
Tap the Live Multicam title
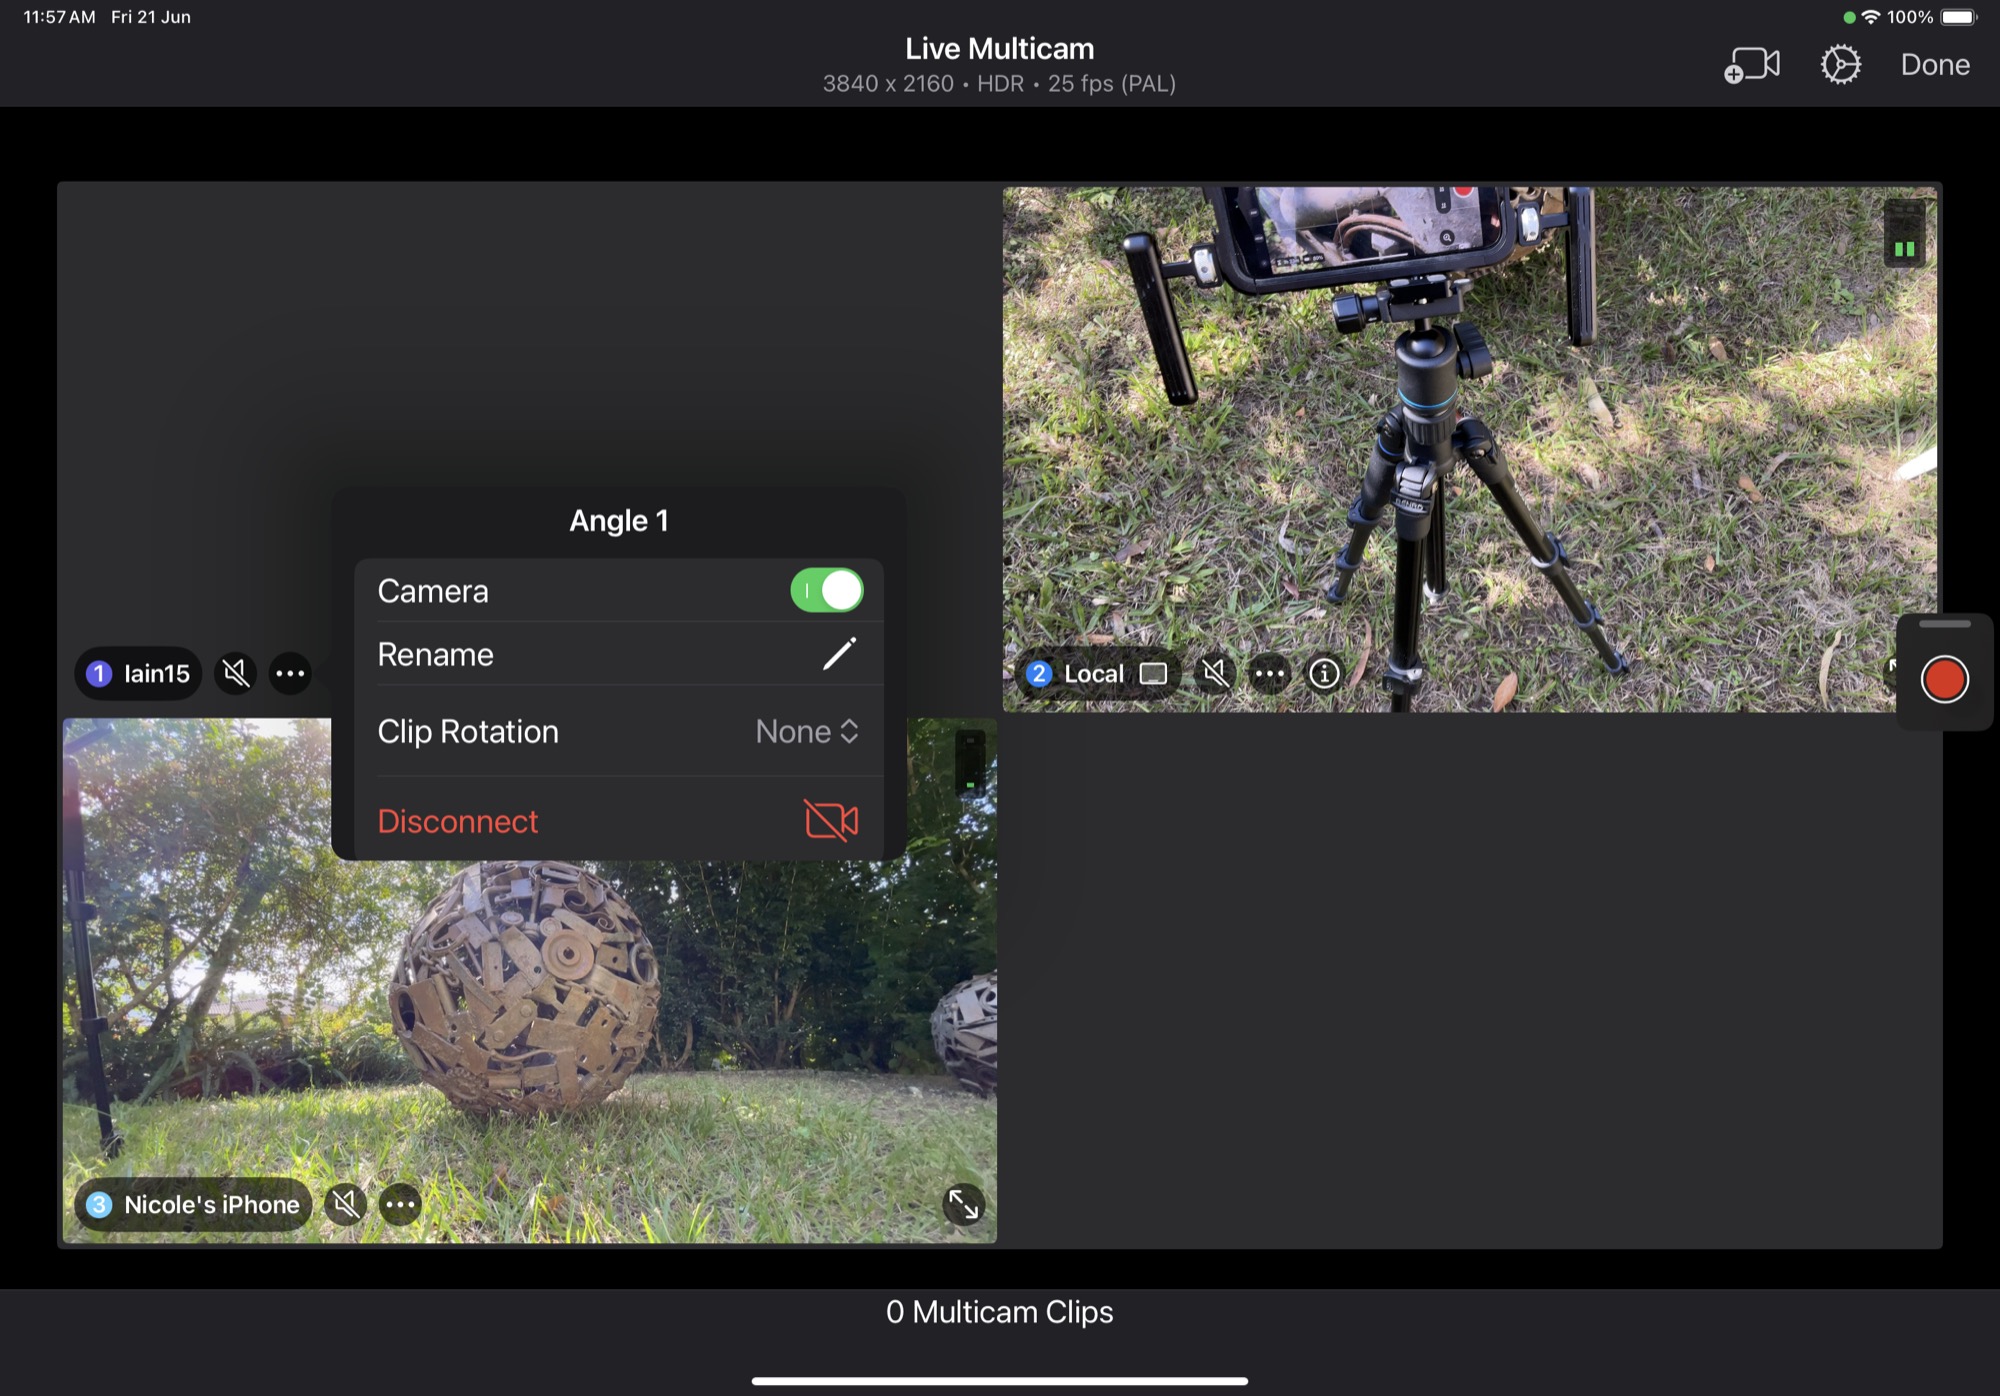point(999,48)
